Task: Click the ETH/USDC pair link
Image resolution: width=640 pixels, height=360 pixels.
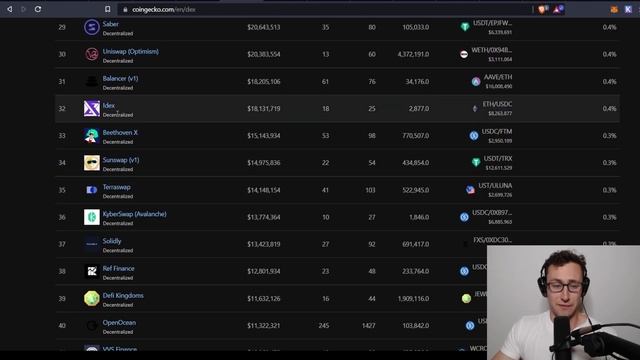Action: pyautogui.click(x=497, y=104)
